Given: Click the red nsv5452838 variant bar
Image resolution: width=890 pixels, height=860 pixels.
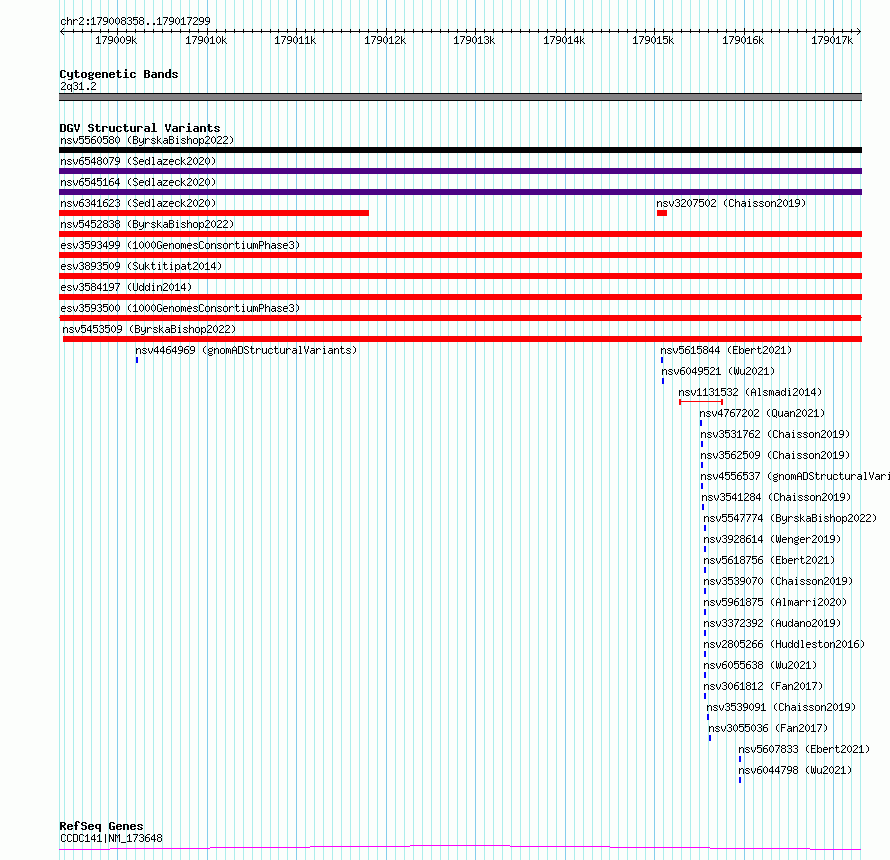Looking at the screenshot, I should click(460, 234).
